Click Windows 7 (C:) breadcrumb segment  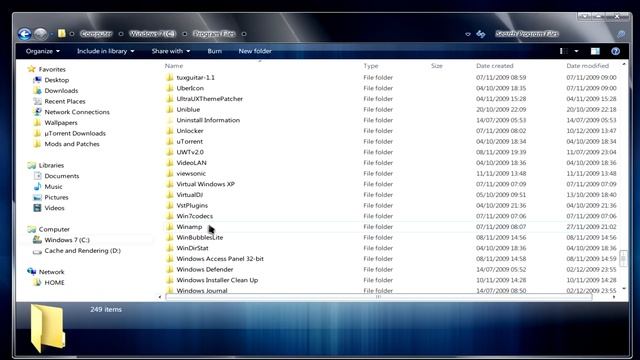coord(152,34)
